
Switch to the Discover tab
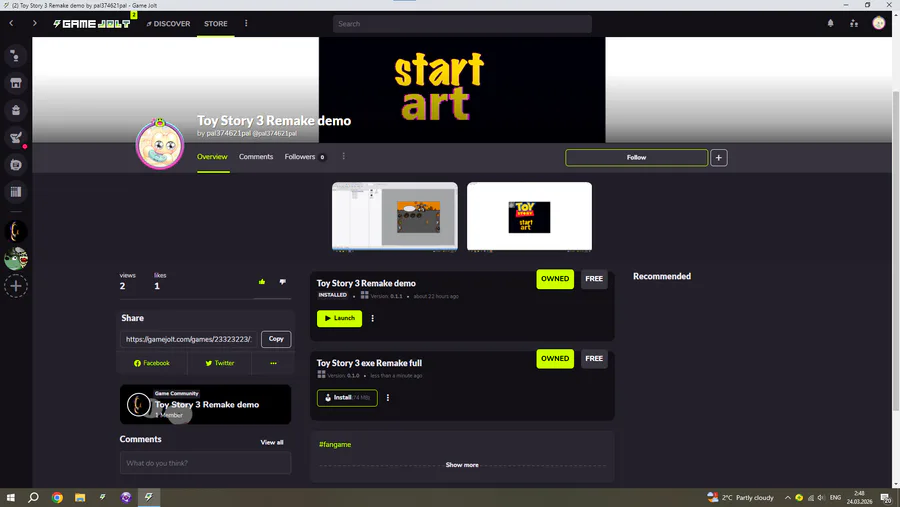tap(168, 24)
